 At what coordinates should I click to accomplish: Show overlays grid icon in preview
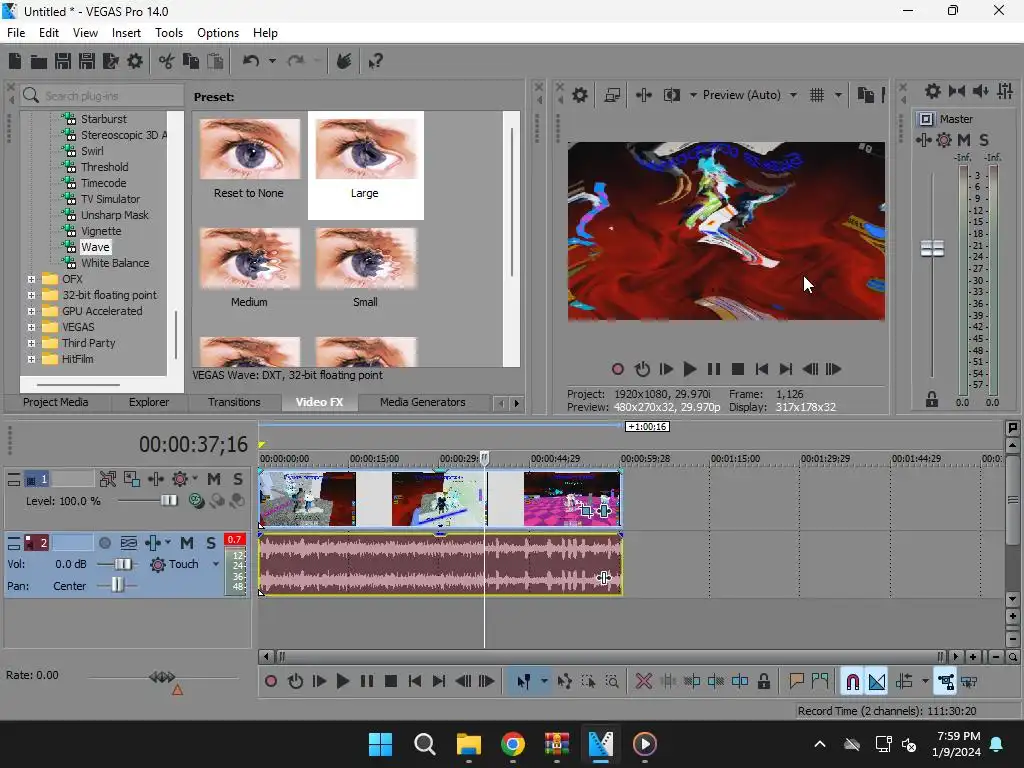pyautogui.click(x=817, y=95)
